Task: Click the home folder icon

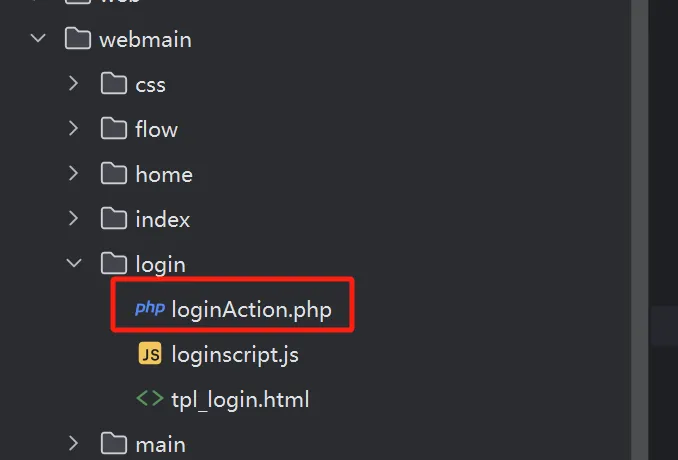Action: pos(114,173)
